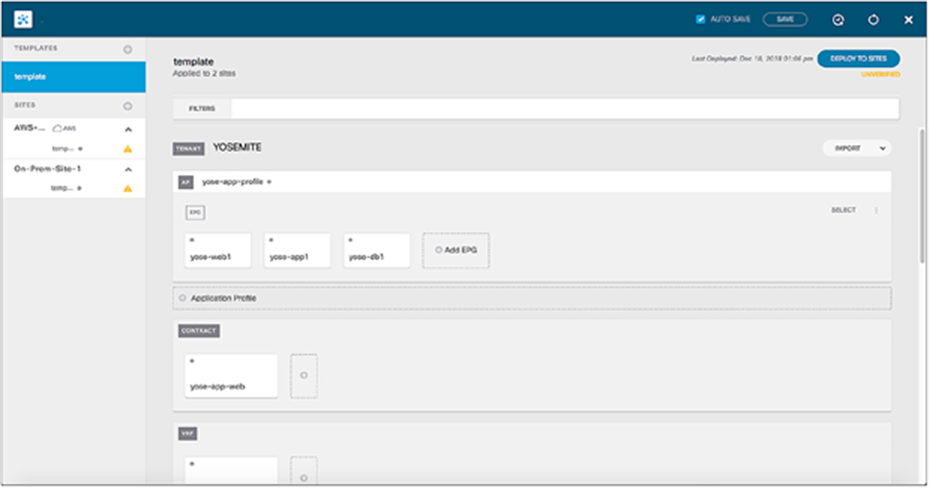Select the yose-web1 EPG card
The image size is (929, 488).
tap(217, 250)
